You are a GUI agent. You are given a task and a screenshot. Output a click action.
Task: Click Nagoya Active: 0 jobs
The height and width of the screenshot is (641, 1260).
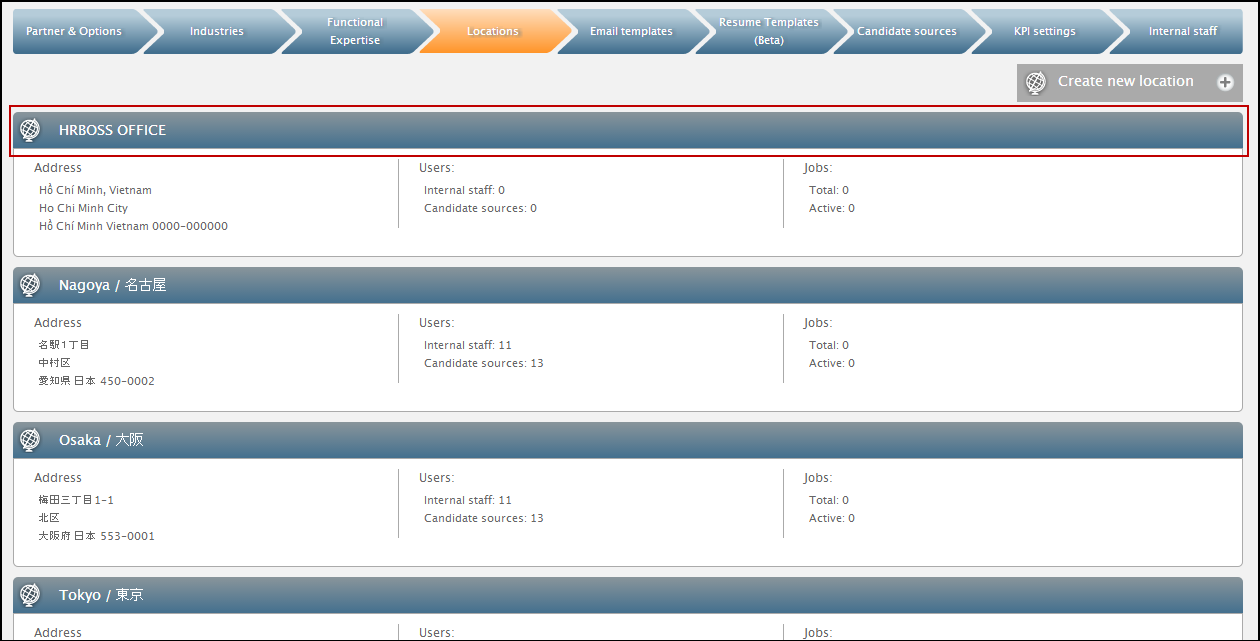[x=832, y=363]
